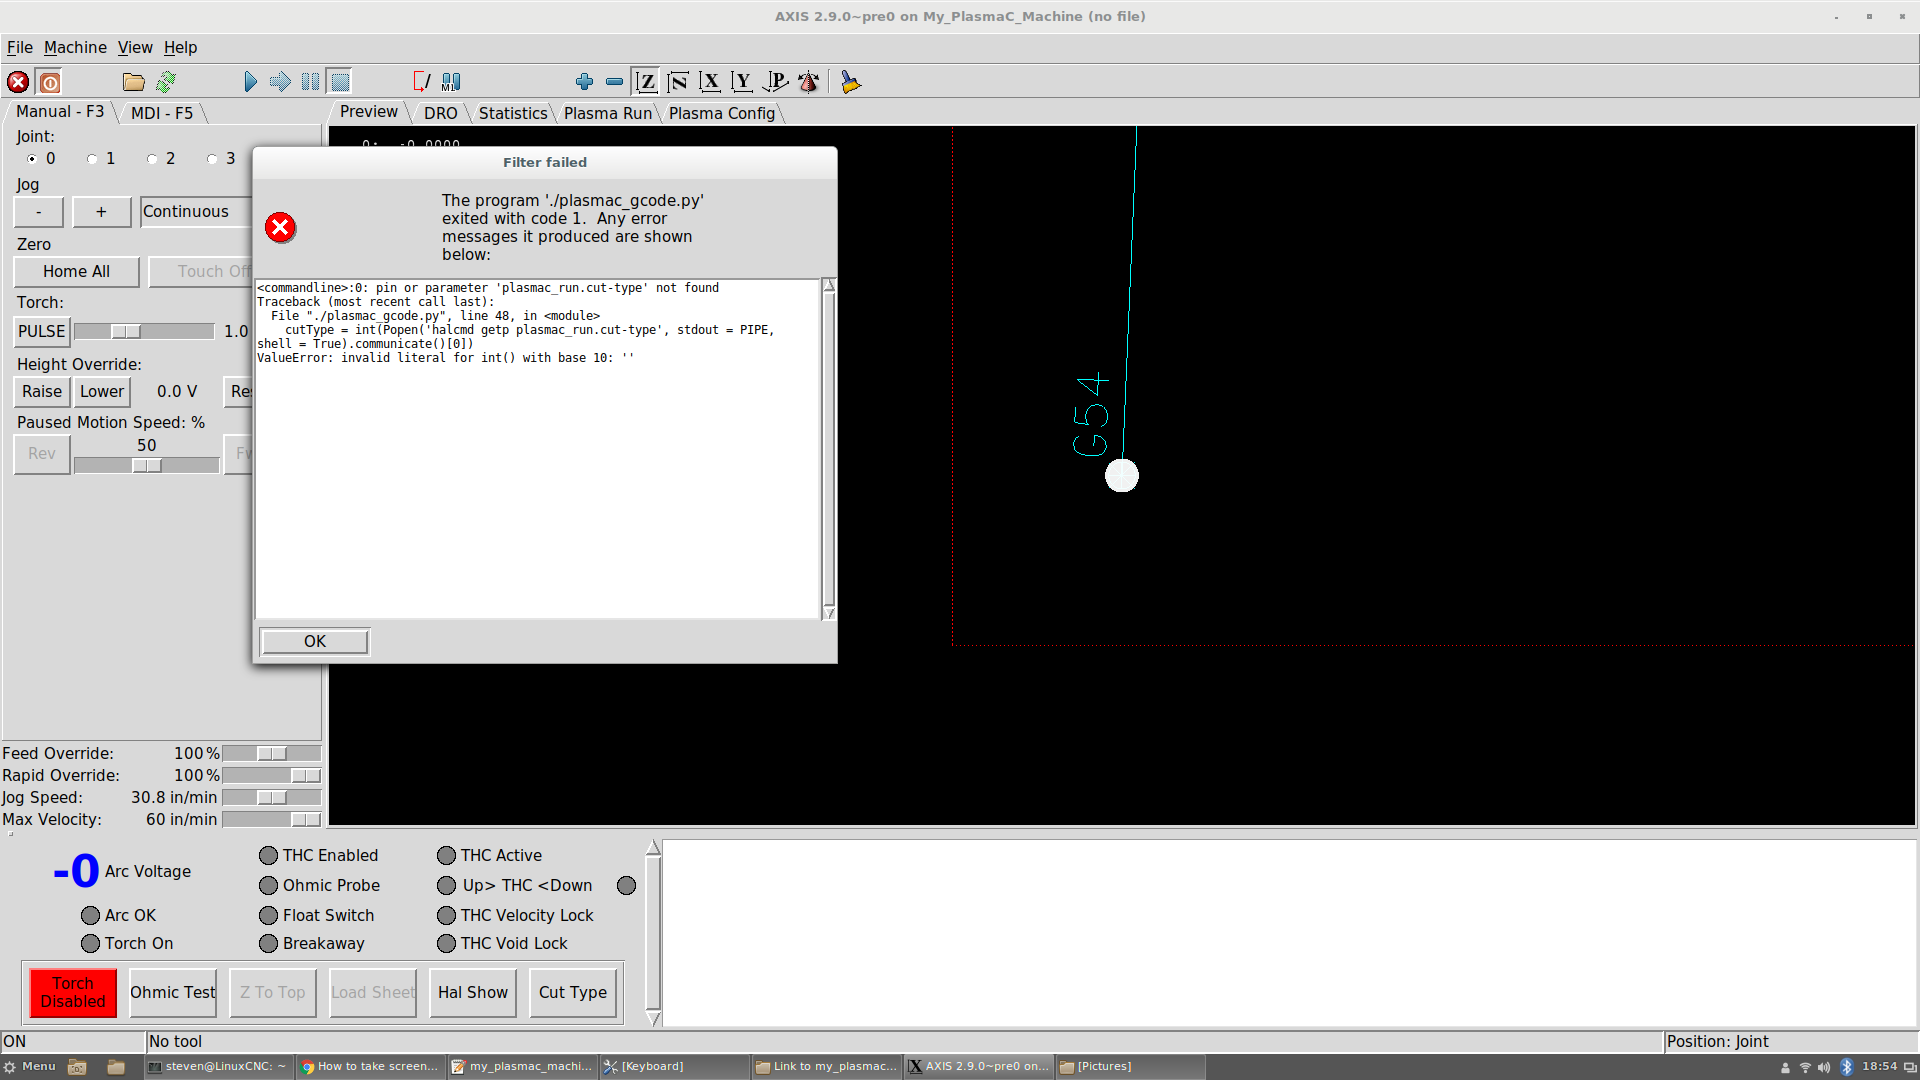Adjust the Jog Speed slider
This screenshot has width=1920, height=1080.
pyautogui.click(x=272, y=798)
